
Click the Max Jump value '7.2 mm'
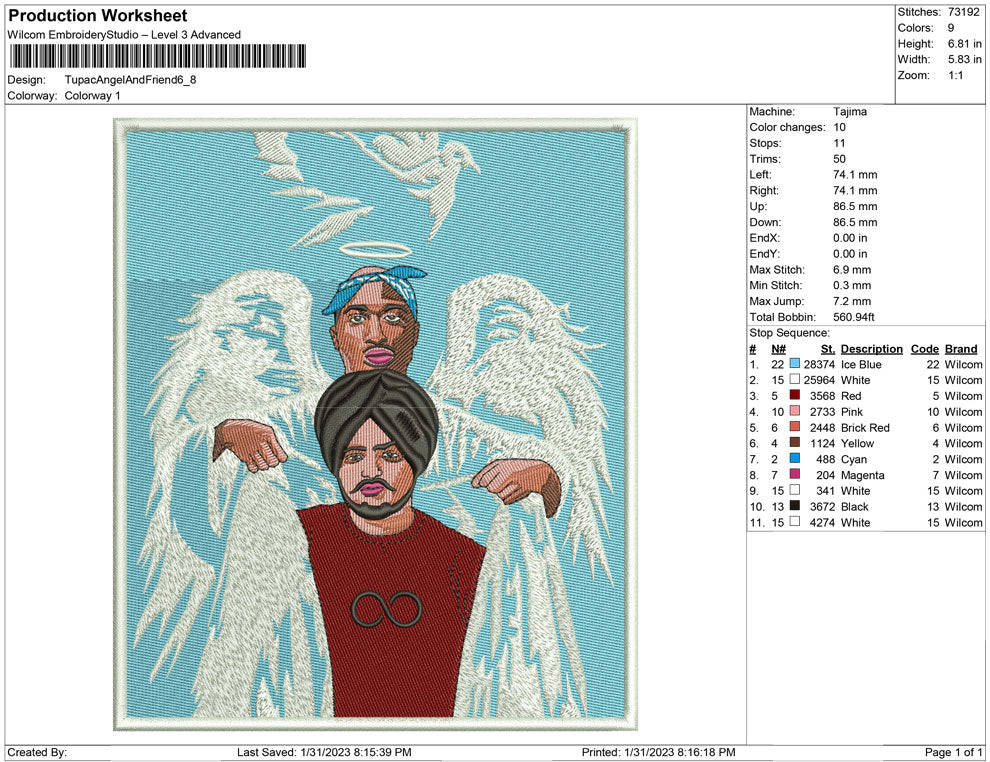(852, 301)
